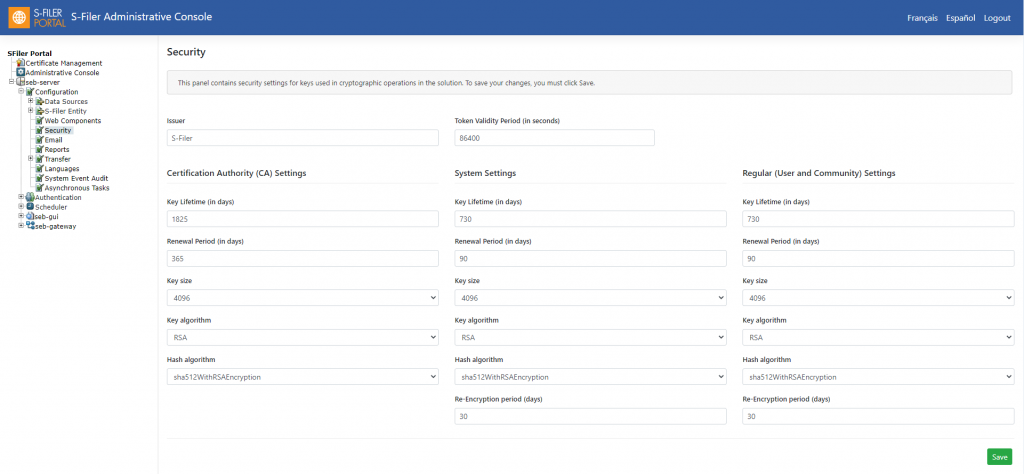Screen dimensions: 1024x474
Task: Collapse the Configuration tree node
Action: (x=21, y=92)
